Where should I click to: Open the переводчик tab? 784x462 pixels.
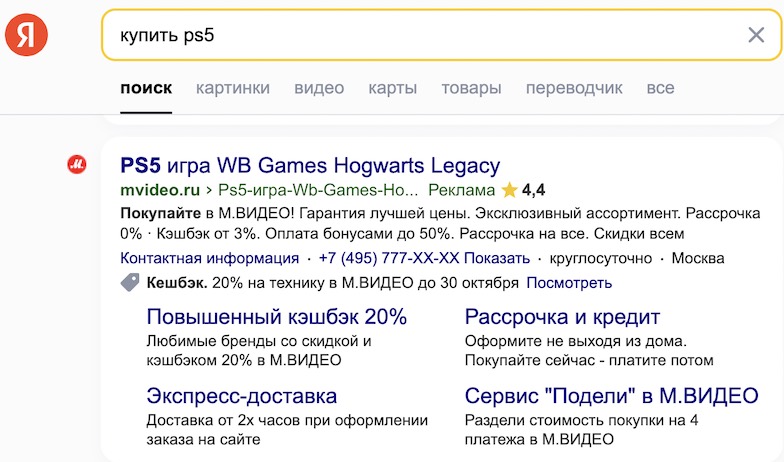coord(574,88)
